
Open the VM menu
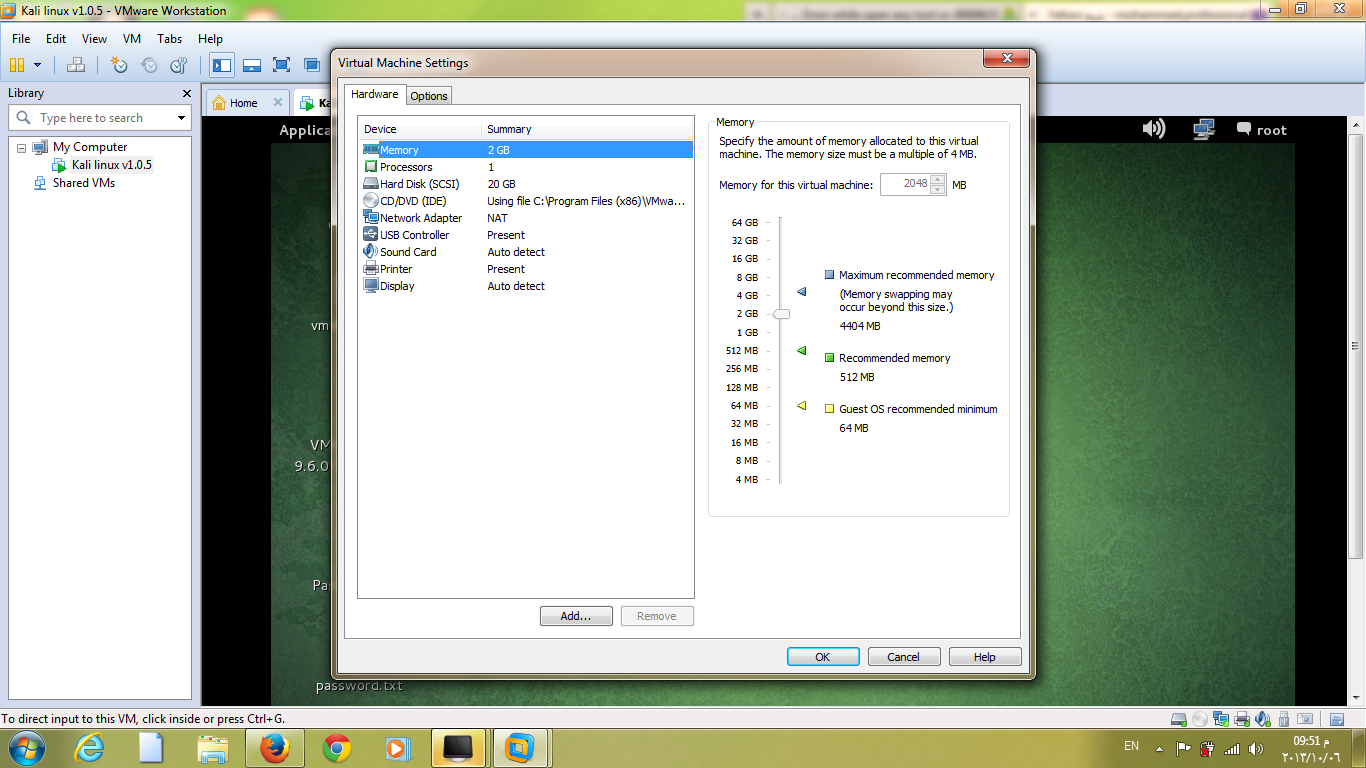pyautogui.click(x=132, y=39)
